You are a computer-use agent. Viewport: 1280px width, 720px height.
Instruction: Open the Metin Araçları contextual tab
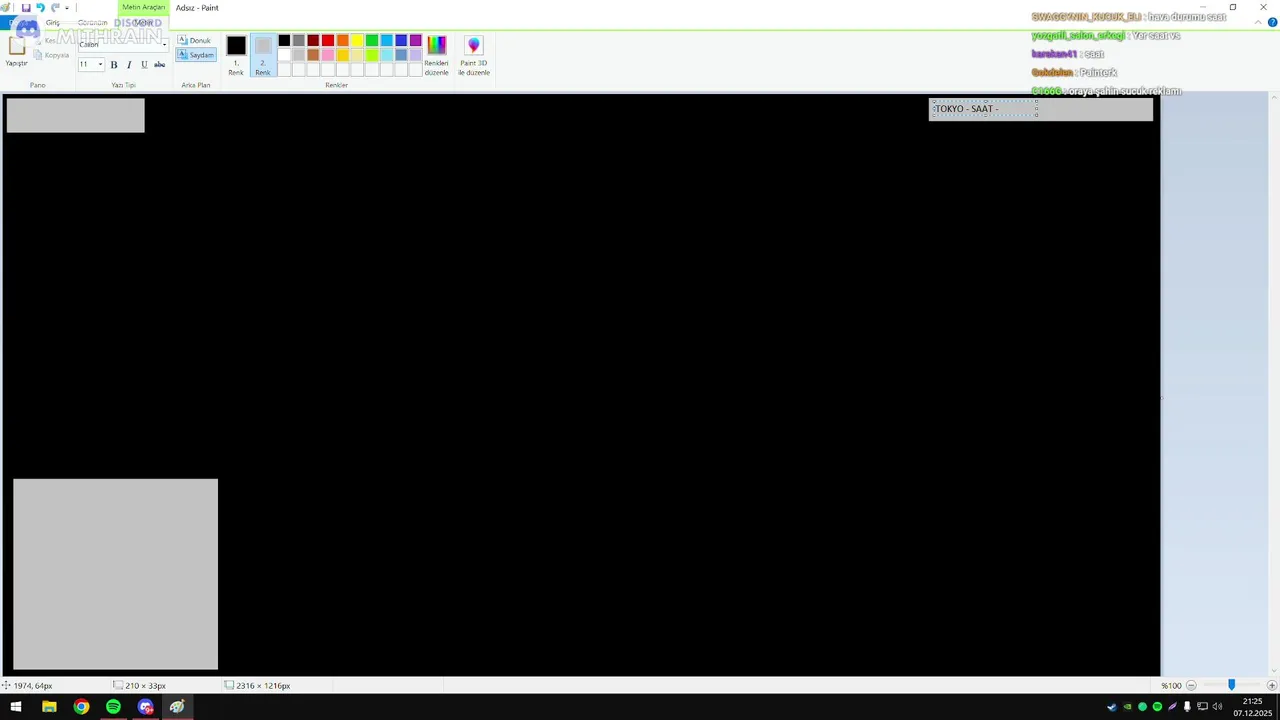(144, 7)
